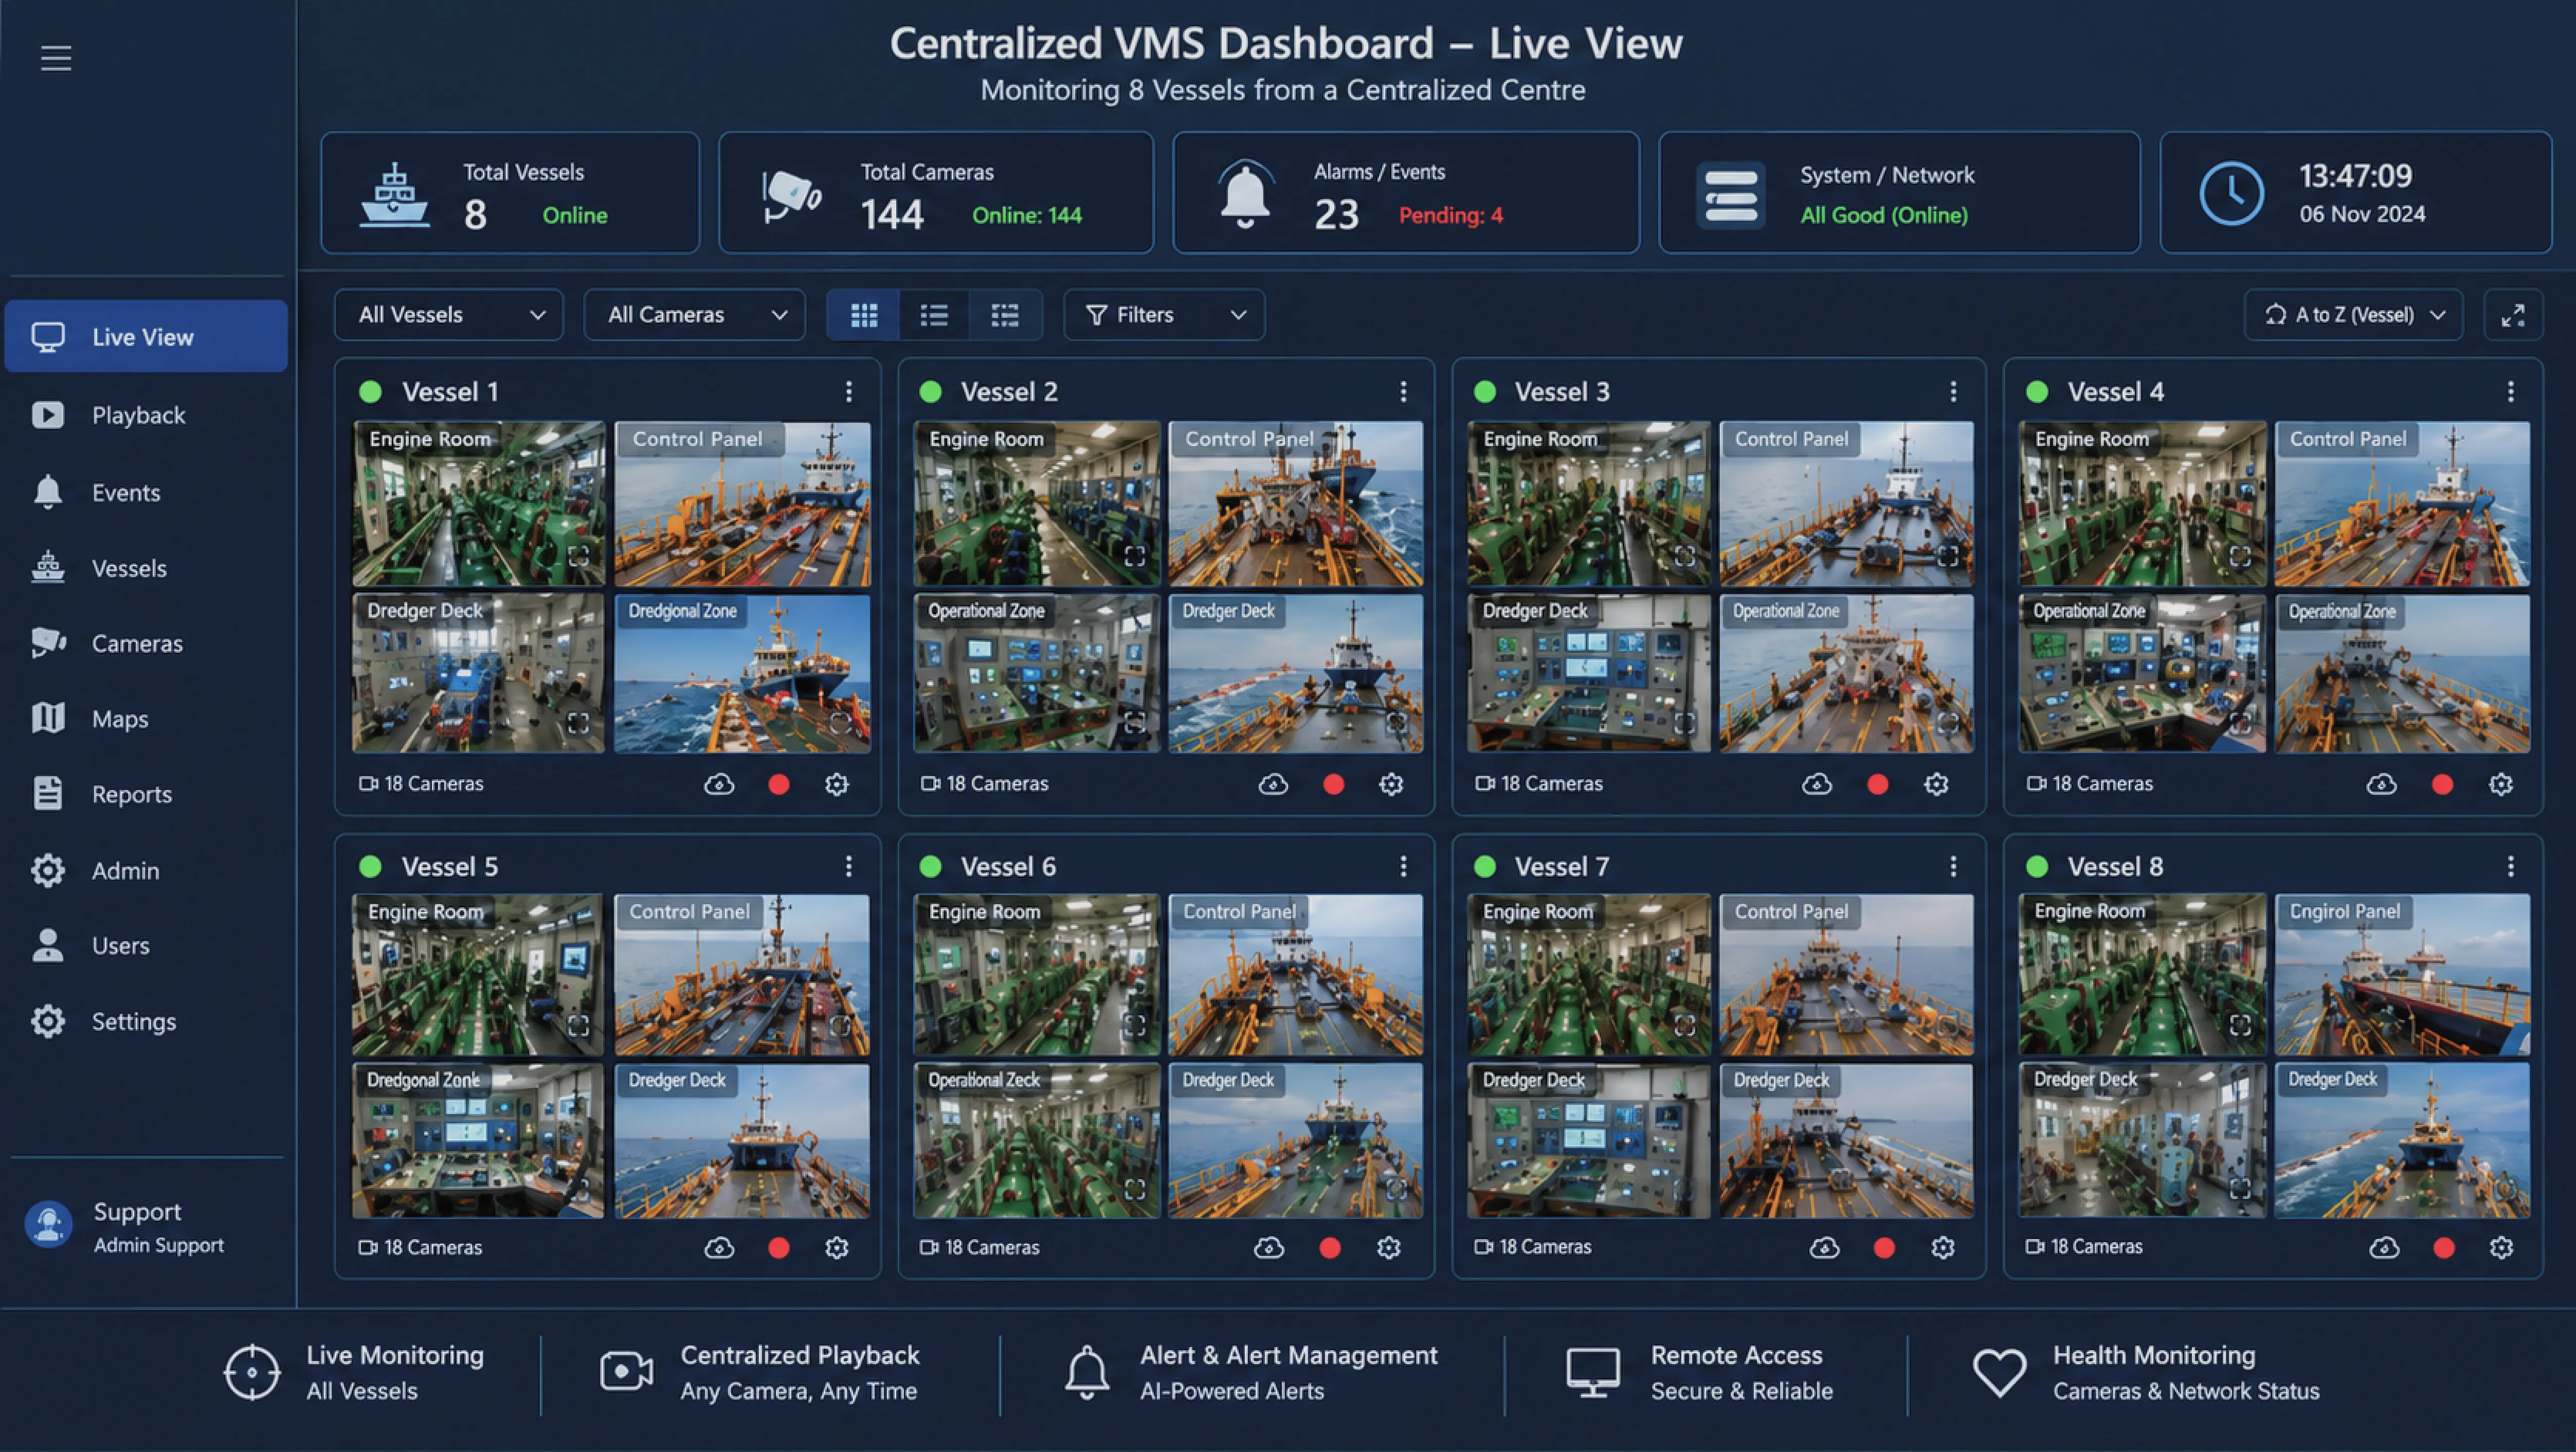Switch to list view layout
2576x1452 pixels.
934,315
